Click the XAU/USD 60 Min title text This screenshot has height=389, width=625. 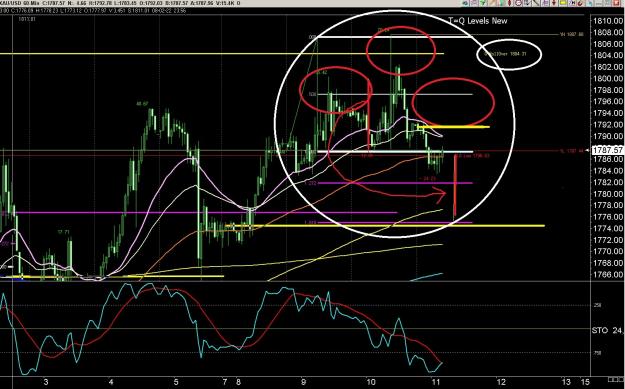pos(19,3)
